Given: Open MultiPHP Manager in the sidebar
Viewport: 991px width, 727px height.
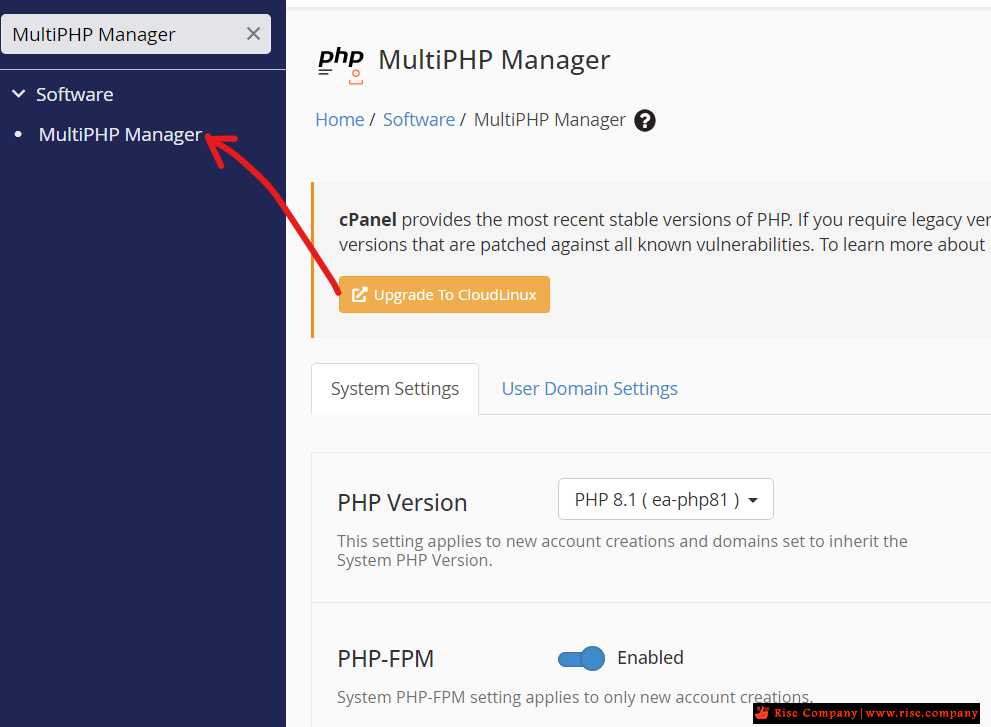Looking at the screenshot, I should pos(120,135).
